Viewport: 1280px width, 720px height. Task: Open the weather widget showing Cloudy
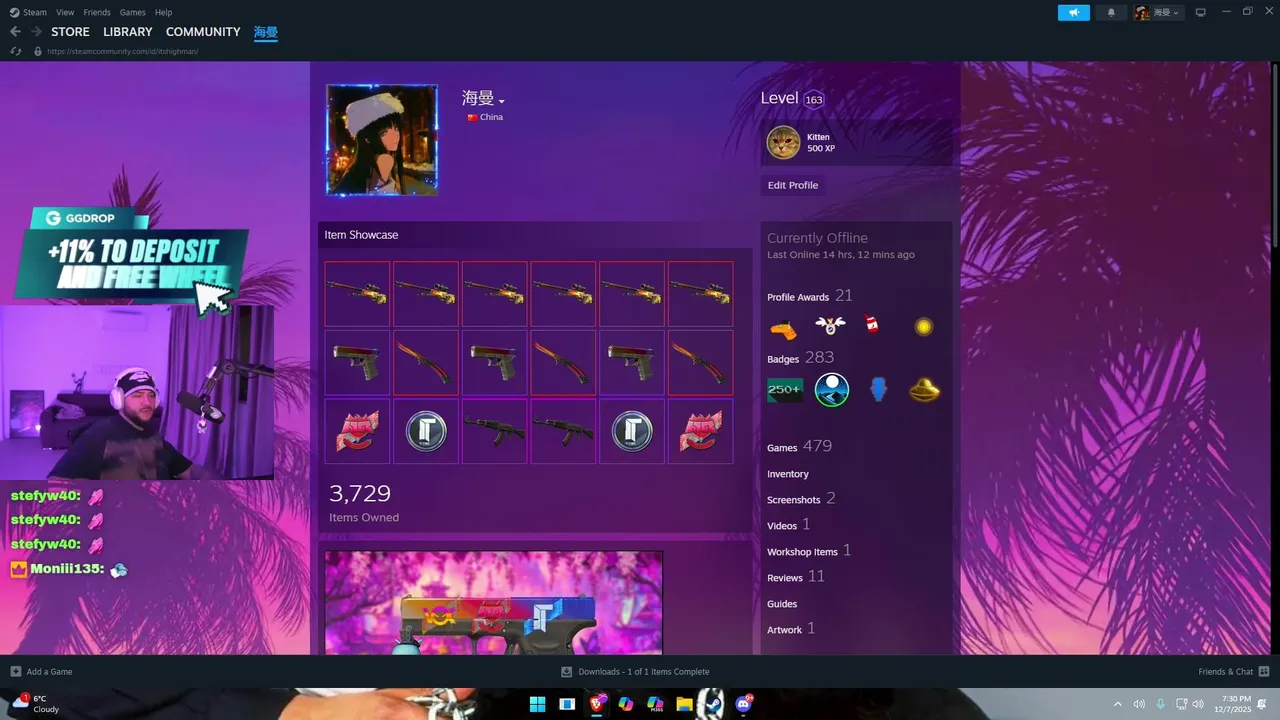(34, 704)
